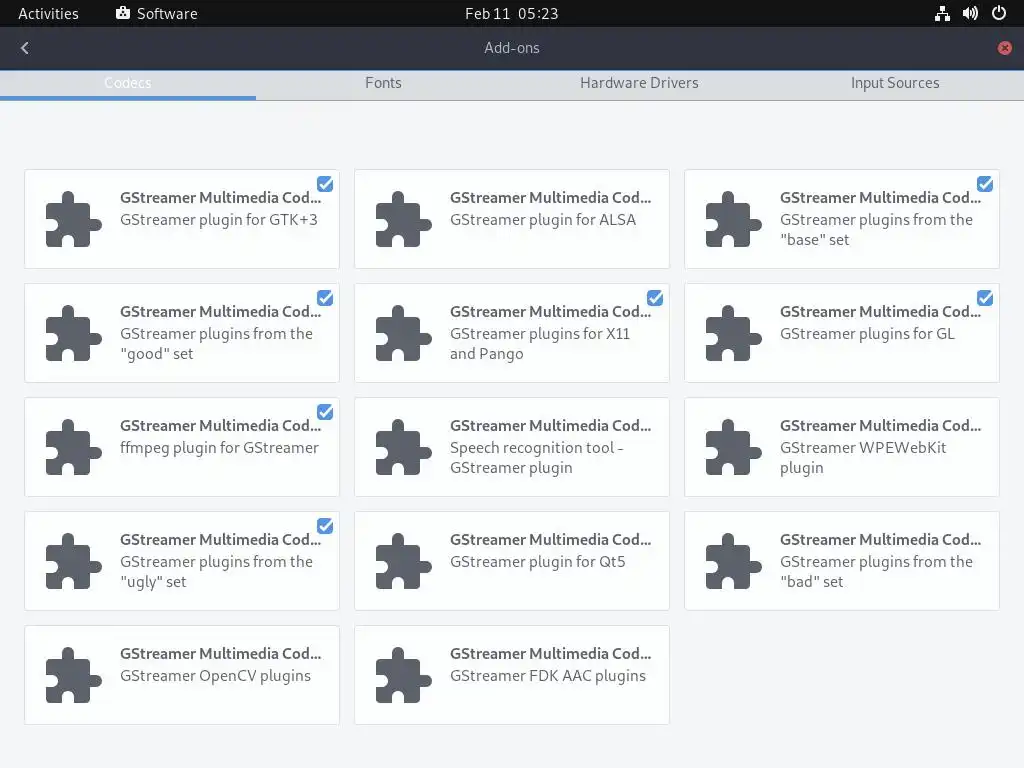
Task: Select "GStreamer plugins from the "good" set" text
Action: 216,344
